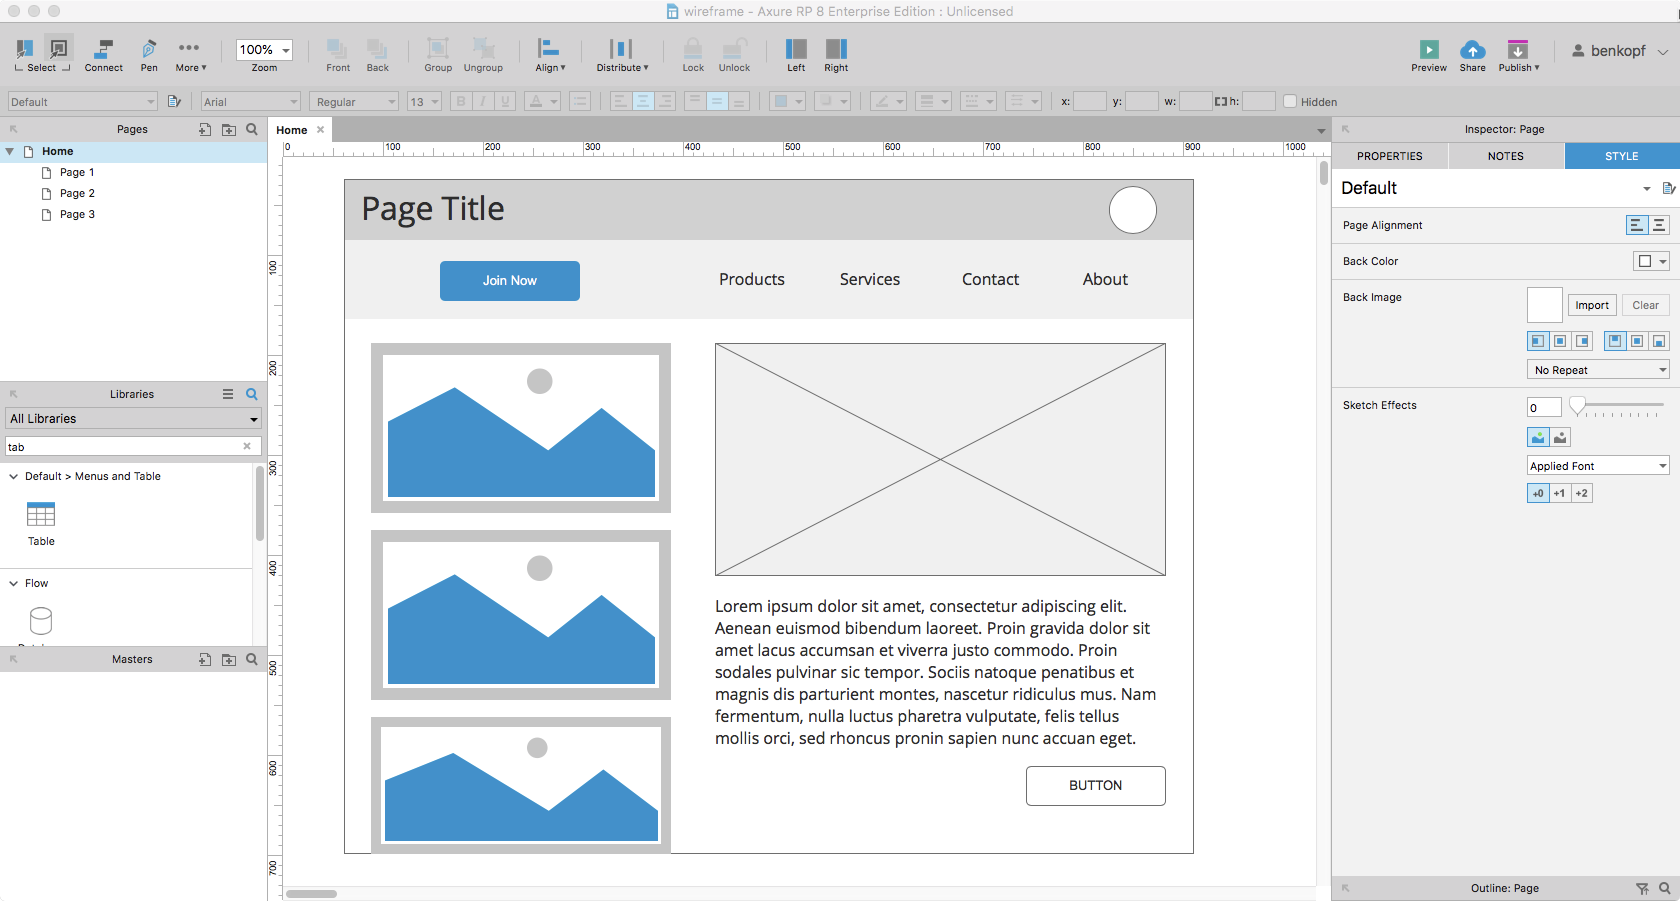Open the Applied Font dropdown
This screenshot has height=901, width=1680.
[x=1597, y=465]
